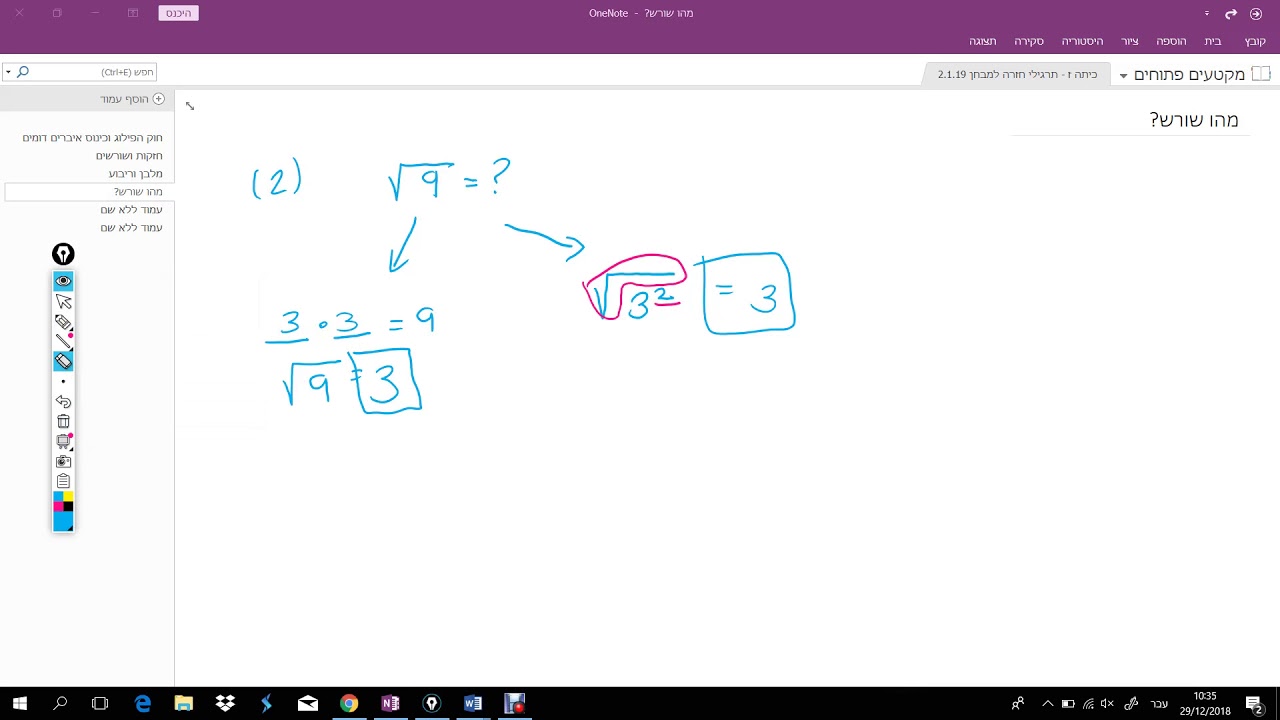1280x720 pixels.
Task: Click the היכנס sign-in button
Action: click(178, 13)
